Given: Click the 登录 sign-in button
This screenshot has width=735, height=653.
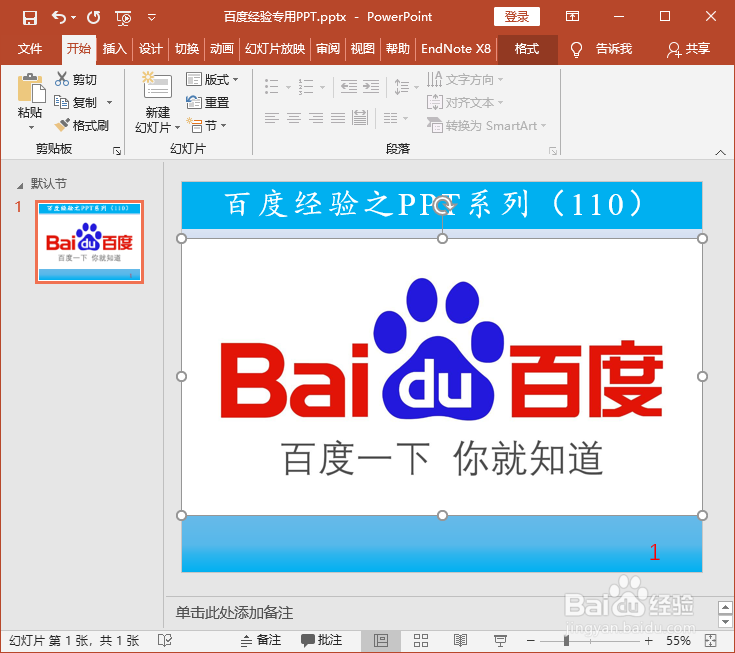Looking at the screenshot, I should tap(517, 17).
